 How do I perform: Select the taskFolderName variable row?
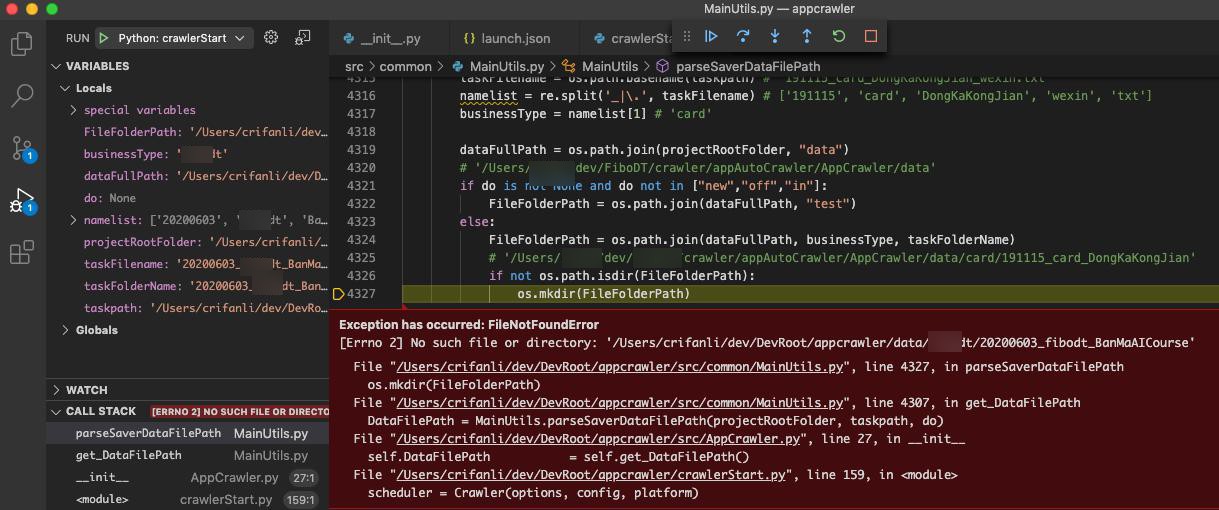pyautogui.click(x=187, y=286)
